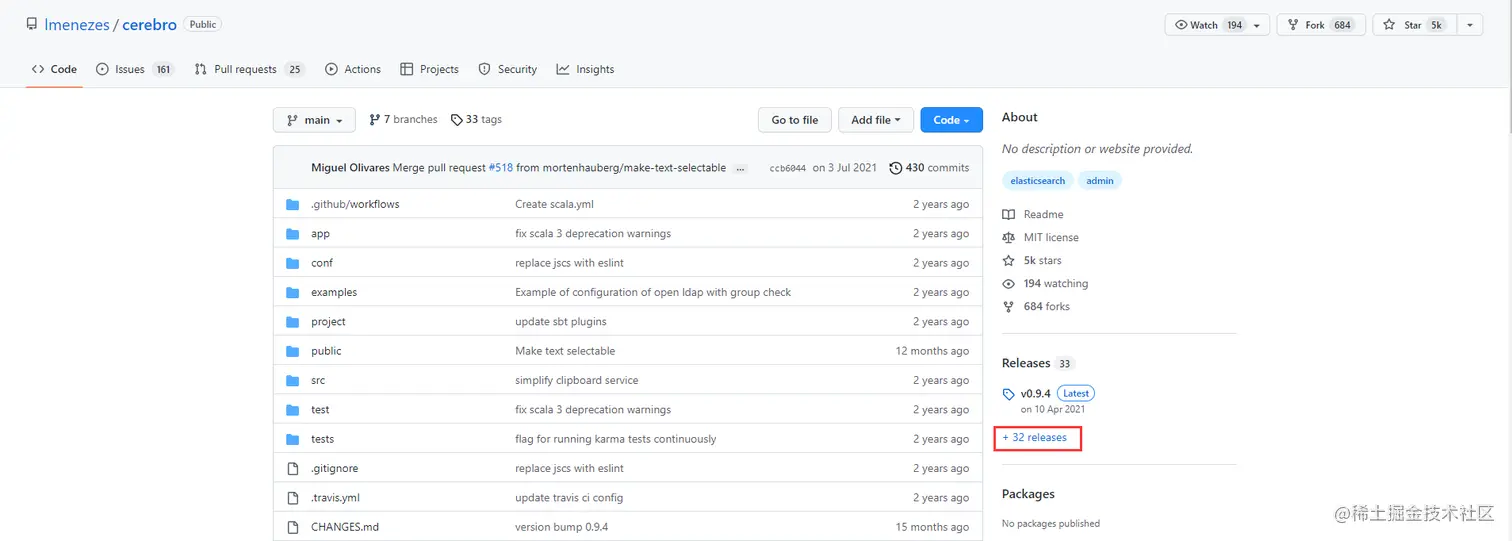The image size is (1512, 541).
Task: Click the fork icon next to 684 forks
Action: (1008, 306)
